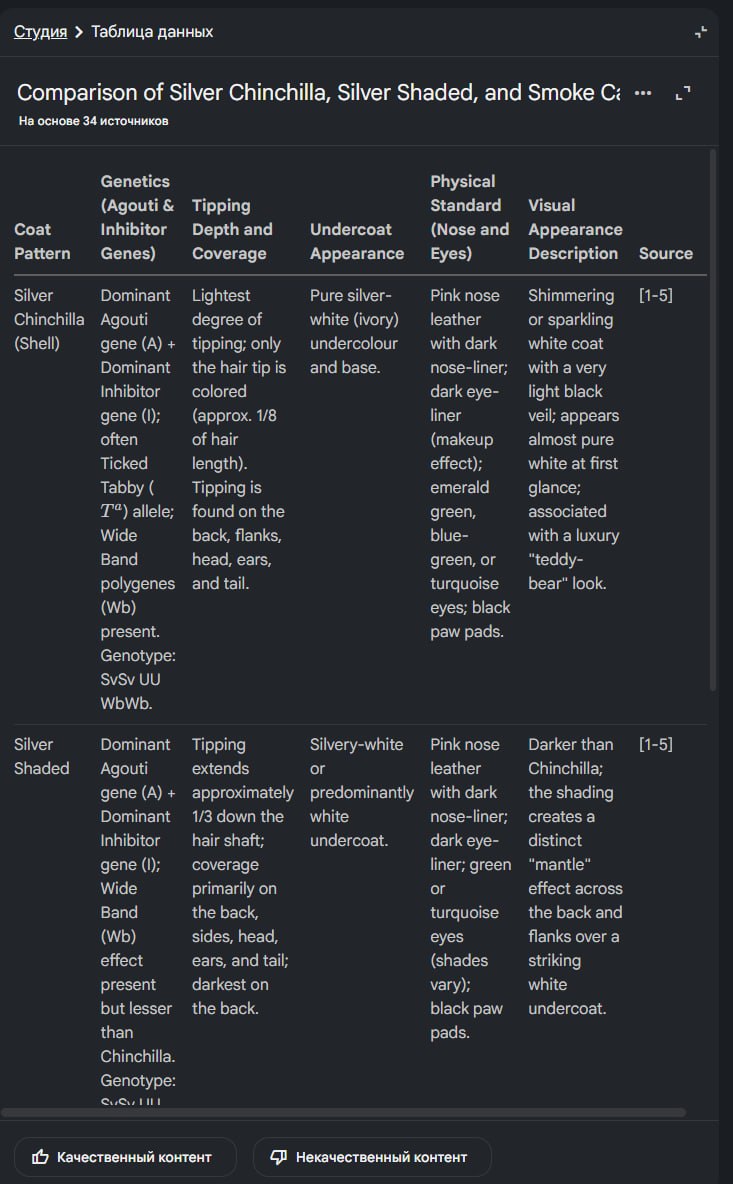Click the 'Source' column header

[x=665, y=253]
